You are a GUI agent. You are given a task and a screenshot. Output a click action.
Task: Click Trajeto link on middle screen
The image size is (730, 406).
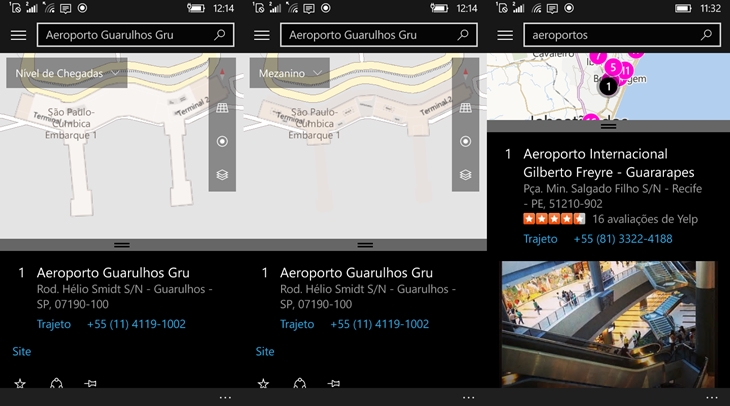pos(297,324)
